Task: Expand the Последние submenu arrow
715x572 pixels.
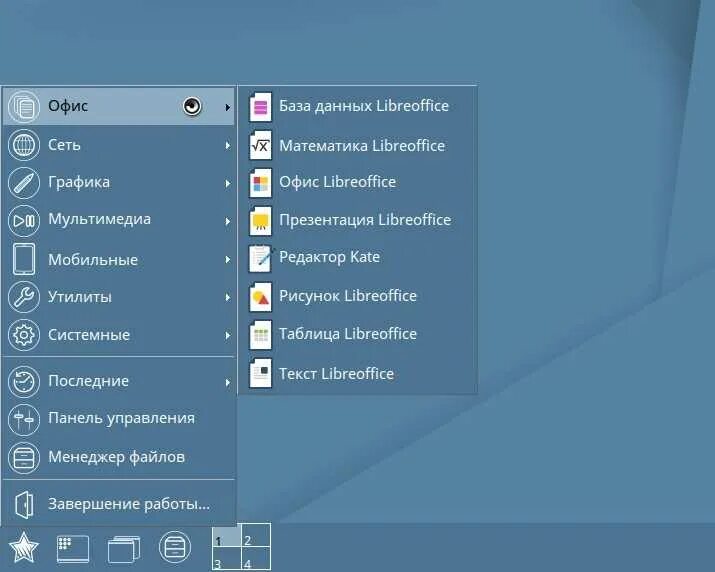Action: [227, 382]
